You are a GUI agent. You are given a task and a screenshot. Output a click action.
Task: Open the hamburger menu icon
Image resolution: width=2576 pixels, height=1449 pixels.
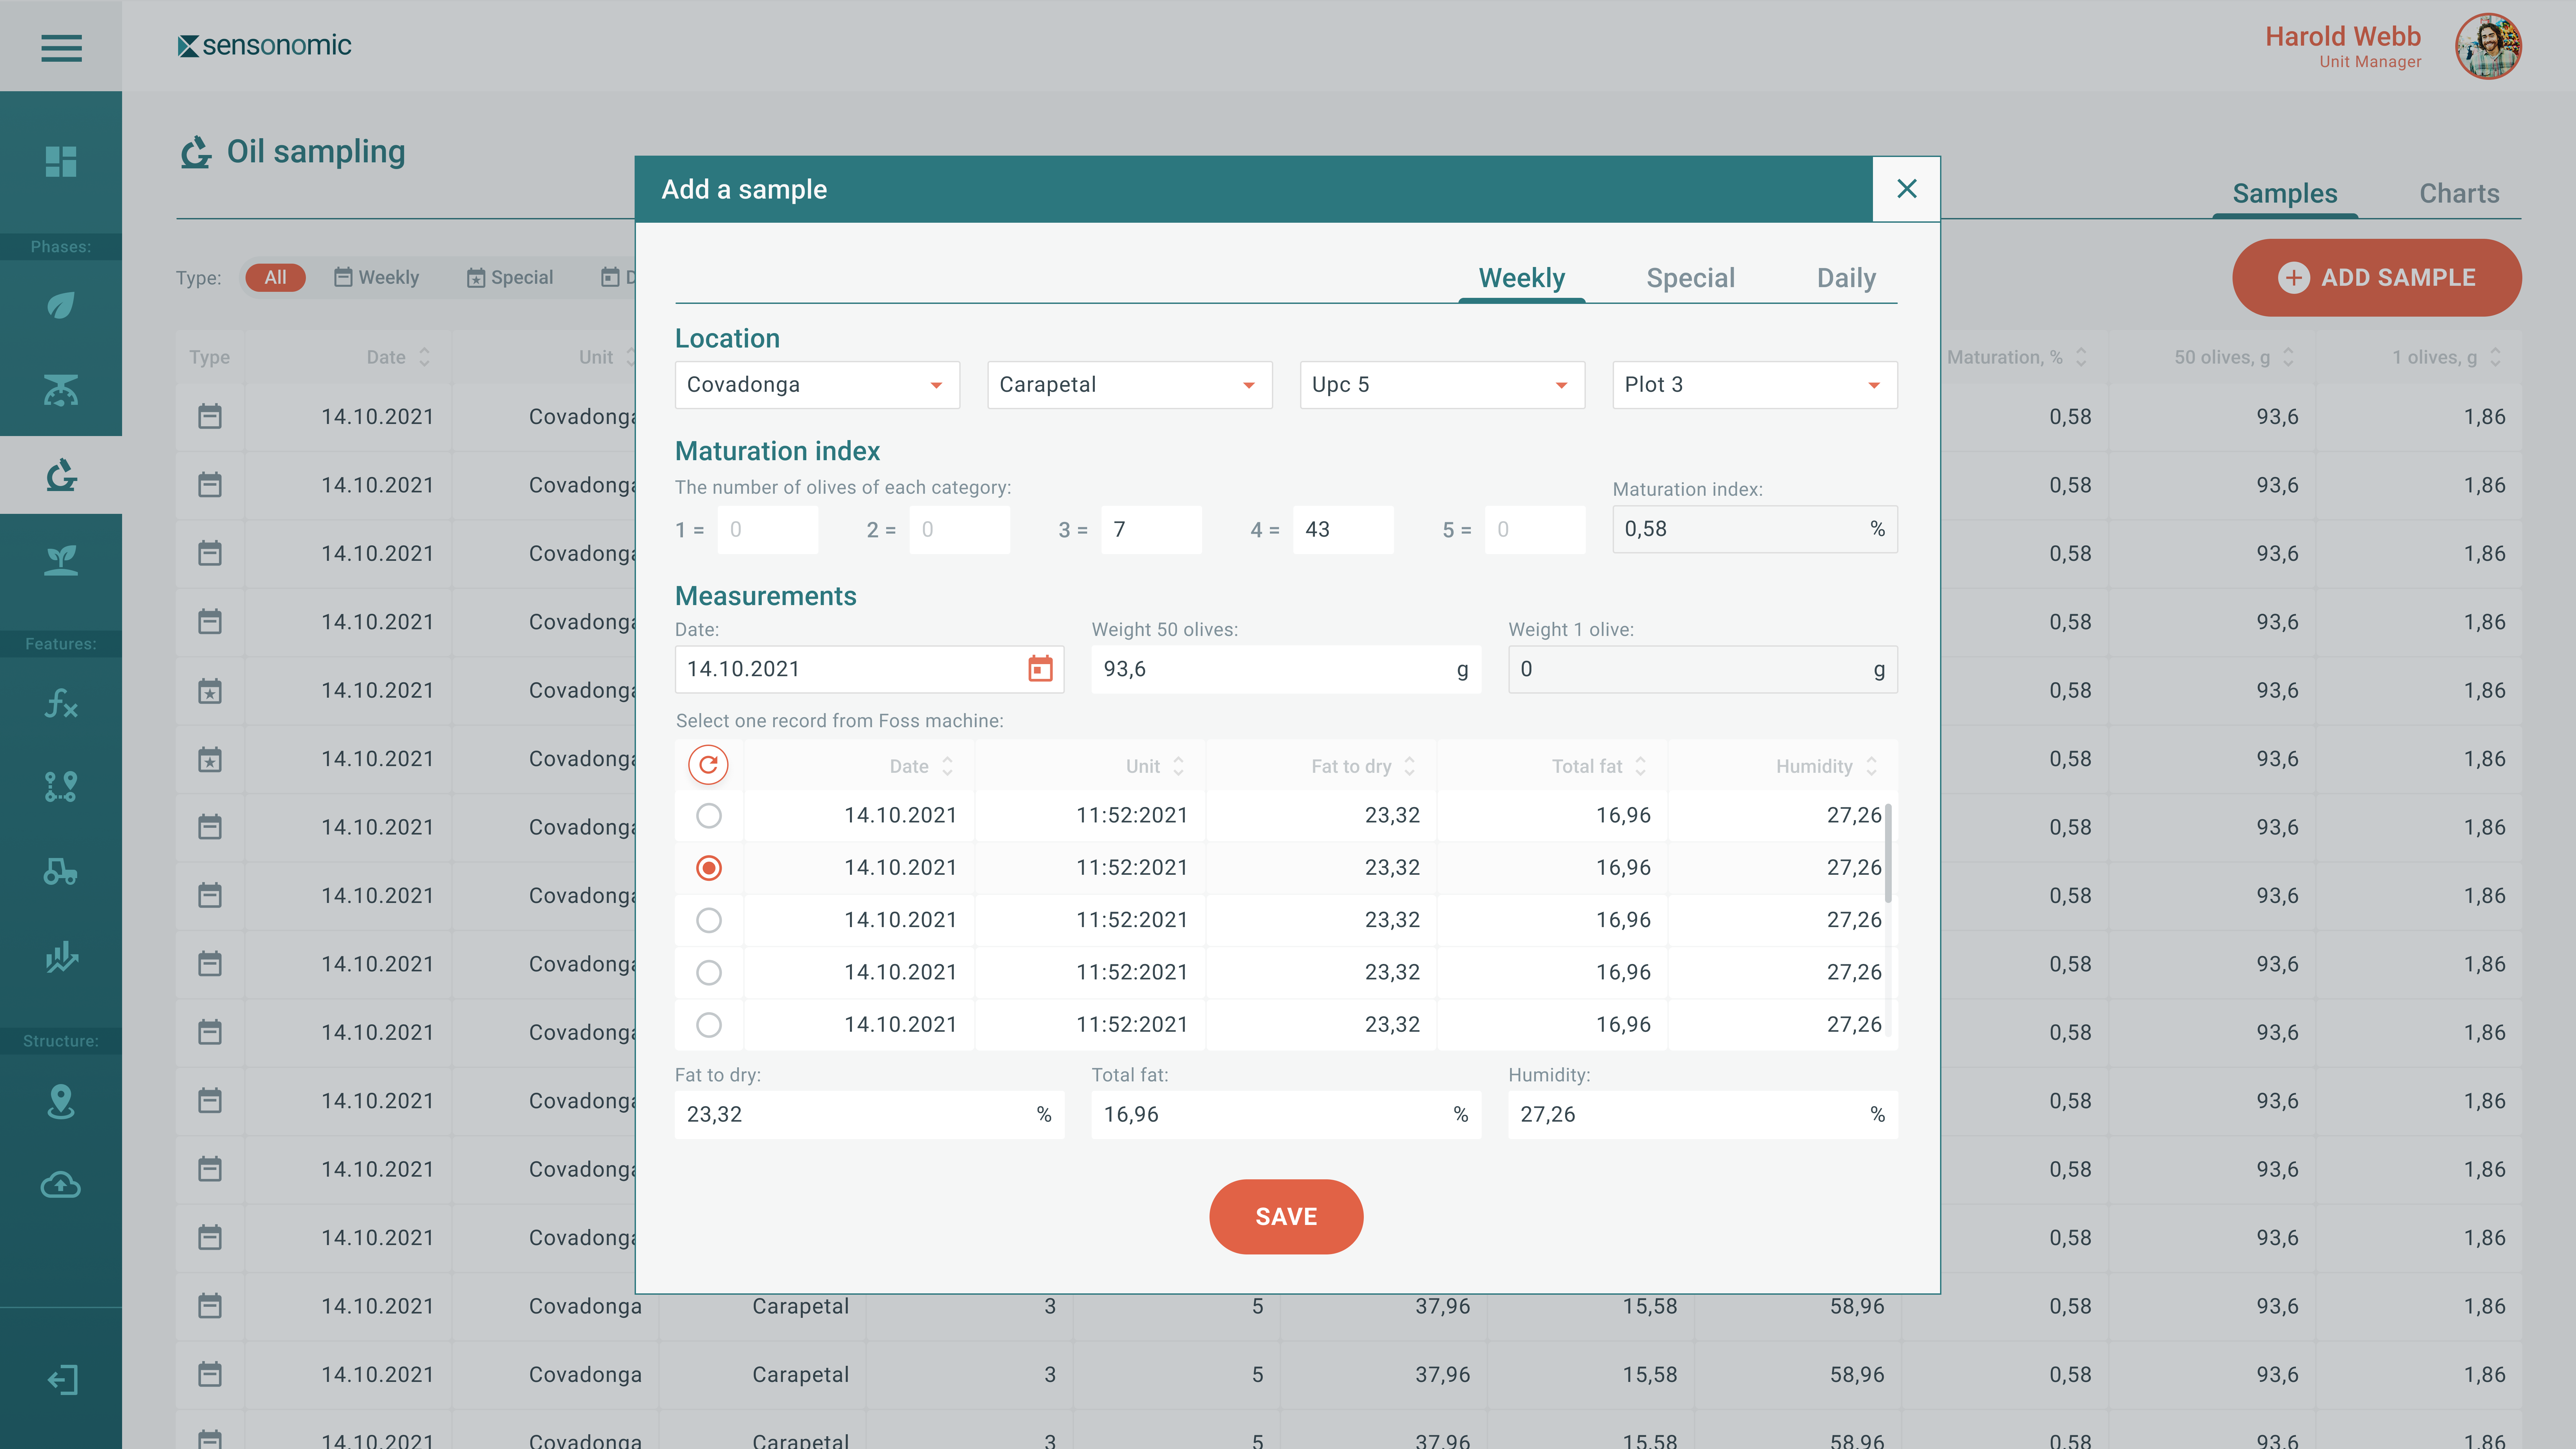coord(61,47)
